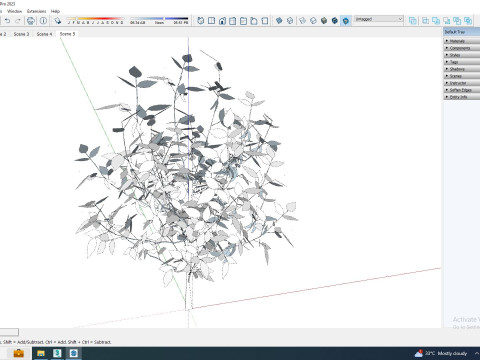Select the Right view icon
The image size is (480, 360).
[x=233, y=21]
